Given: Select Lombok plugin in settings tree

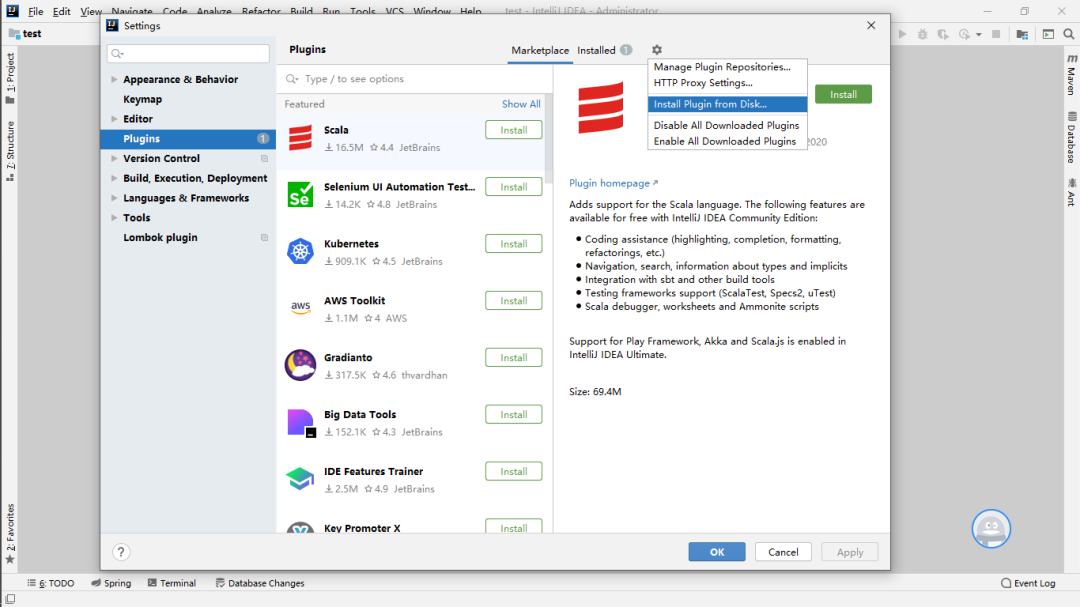Looking at the screenshot, I should (x=160, y=238).
